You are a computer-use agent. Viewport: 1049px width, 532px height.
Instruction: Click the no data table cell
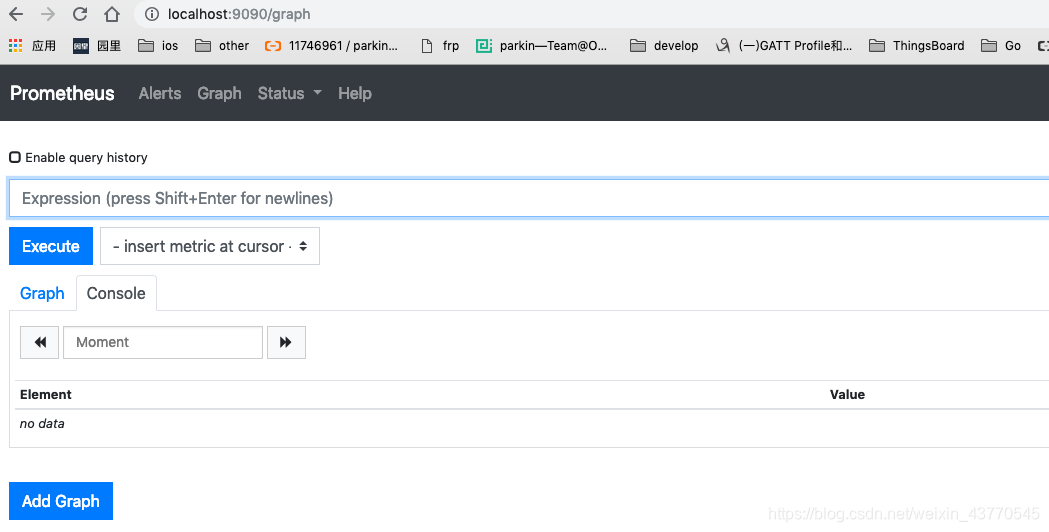[42, 424]
